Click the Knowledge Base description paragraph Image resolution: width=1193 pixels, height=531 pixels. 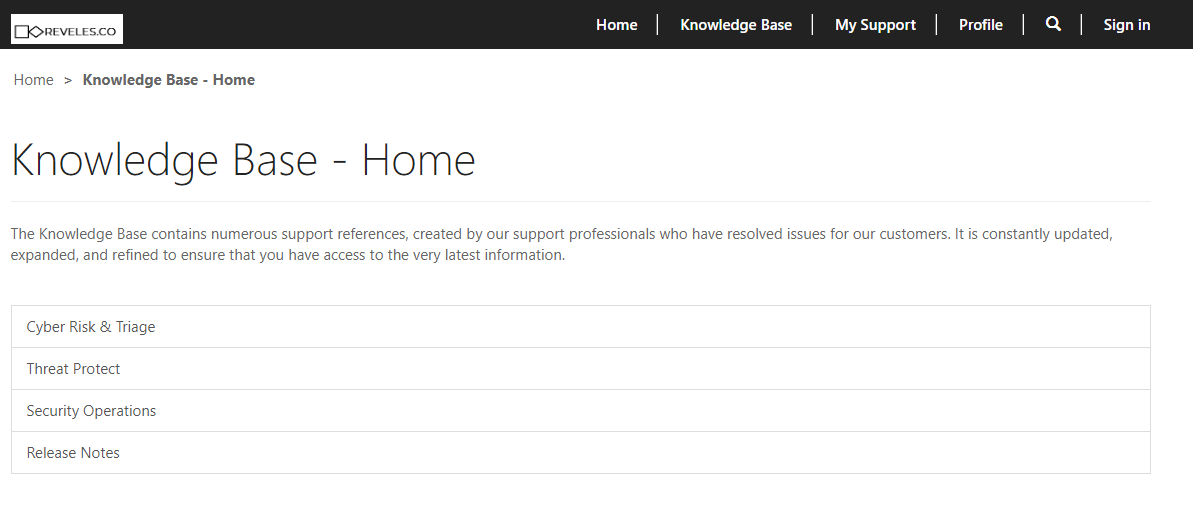point(560,244)
